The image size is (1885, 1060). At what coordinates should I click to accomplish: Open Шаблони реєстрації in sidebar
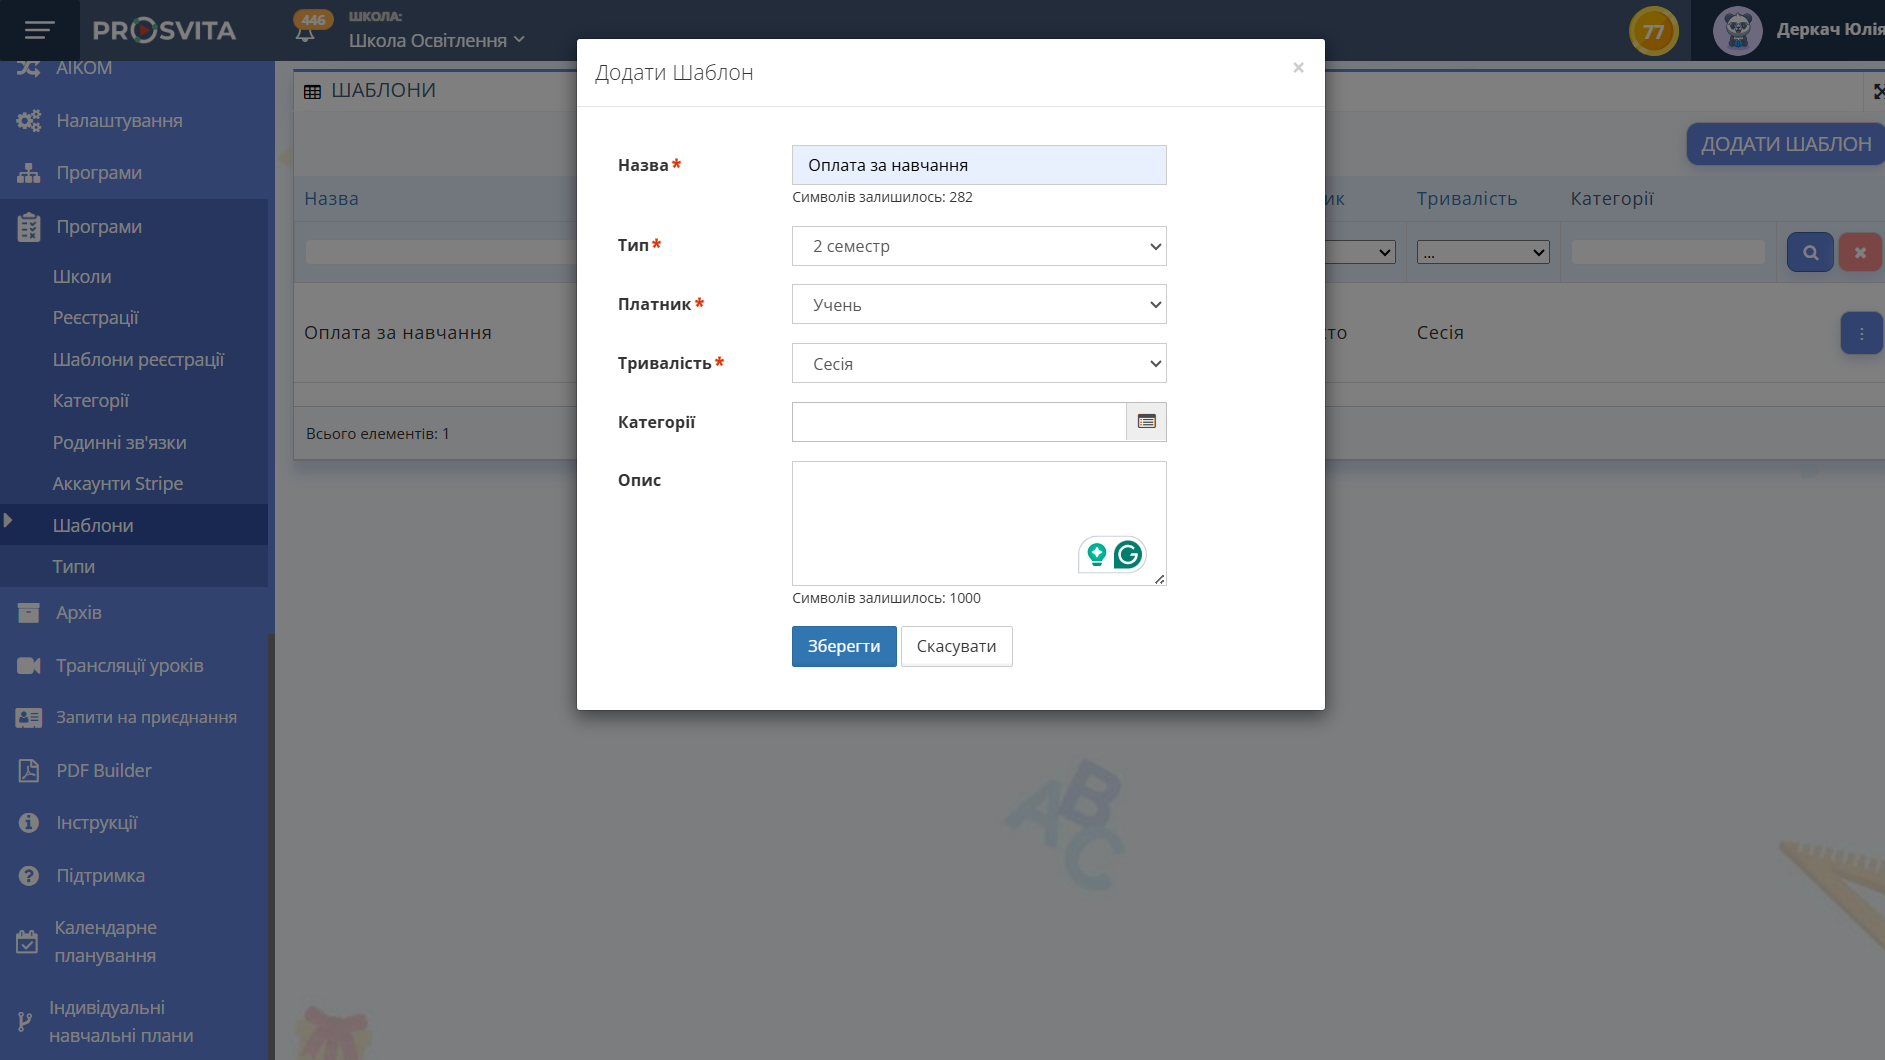138,359
